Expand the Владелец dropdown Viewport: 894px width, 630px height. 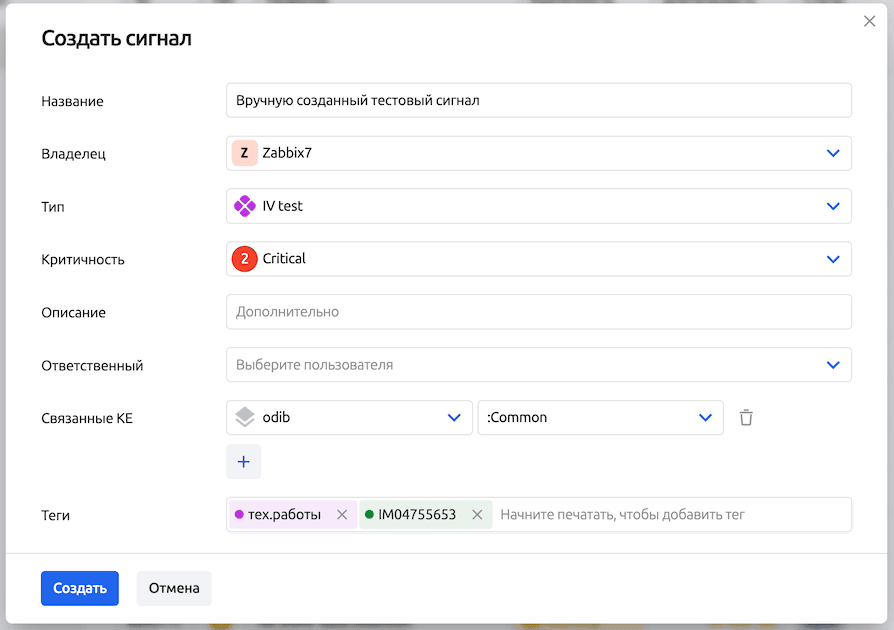coord(833,153)
